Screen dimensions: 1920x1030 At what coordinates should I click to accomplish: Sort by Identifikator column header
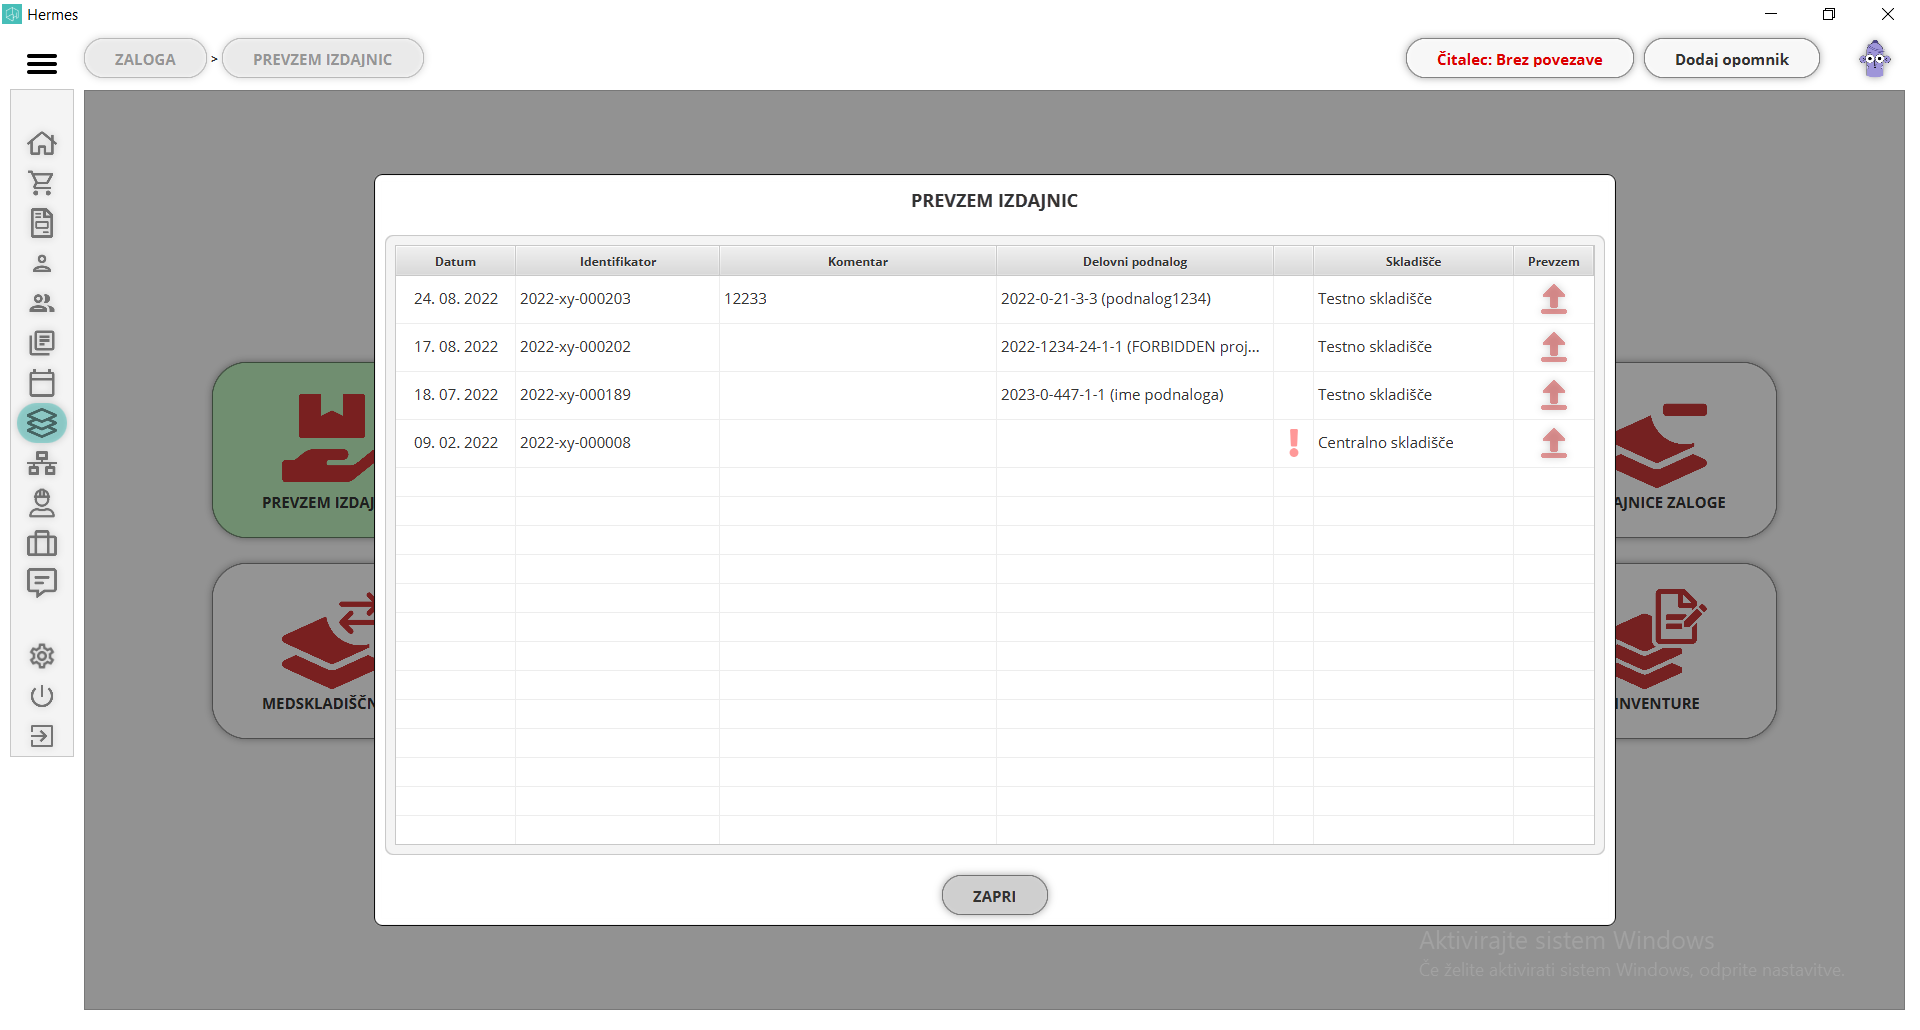[618, 261]
